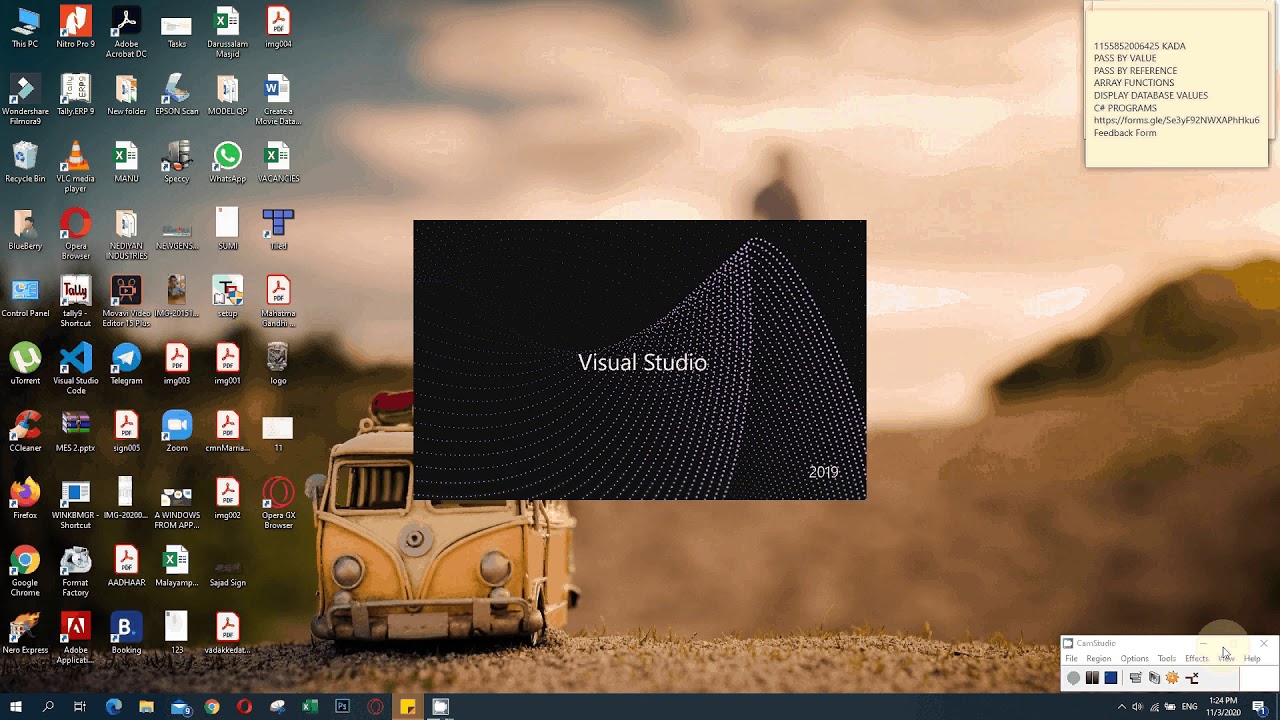
Task: Open Task View on the taskbar
Action: click(x=80, y=707)
